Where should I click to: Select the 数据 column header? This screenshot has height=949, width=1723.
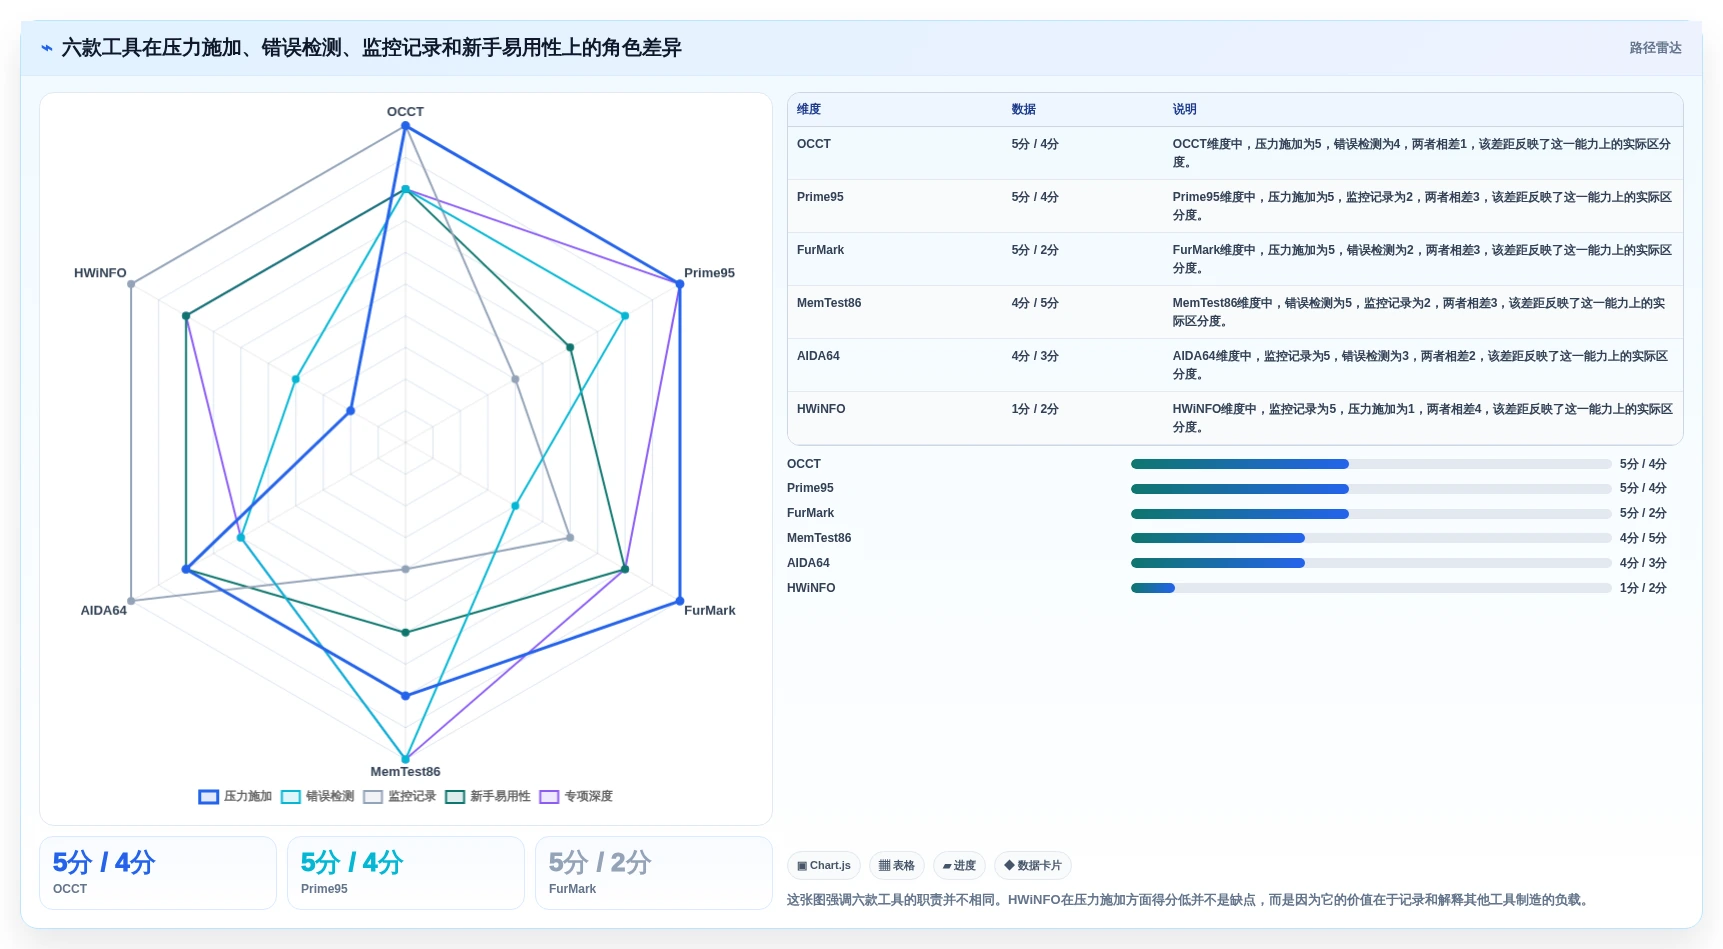[1024, 109]
